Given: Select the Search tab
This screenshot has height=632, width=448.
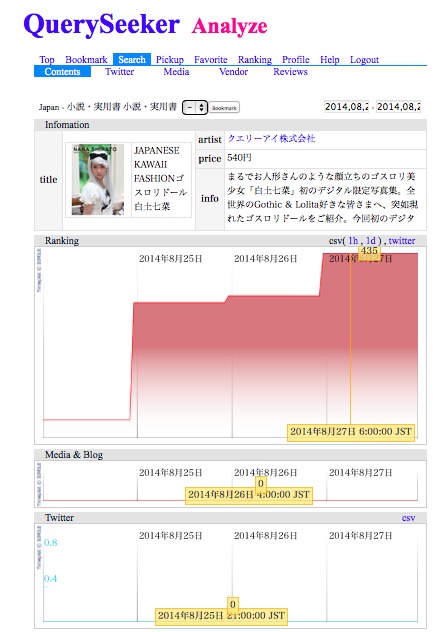Looking at the screenshot, I should pyautogui.click(x=132, y=59).
